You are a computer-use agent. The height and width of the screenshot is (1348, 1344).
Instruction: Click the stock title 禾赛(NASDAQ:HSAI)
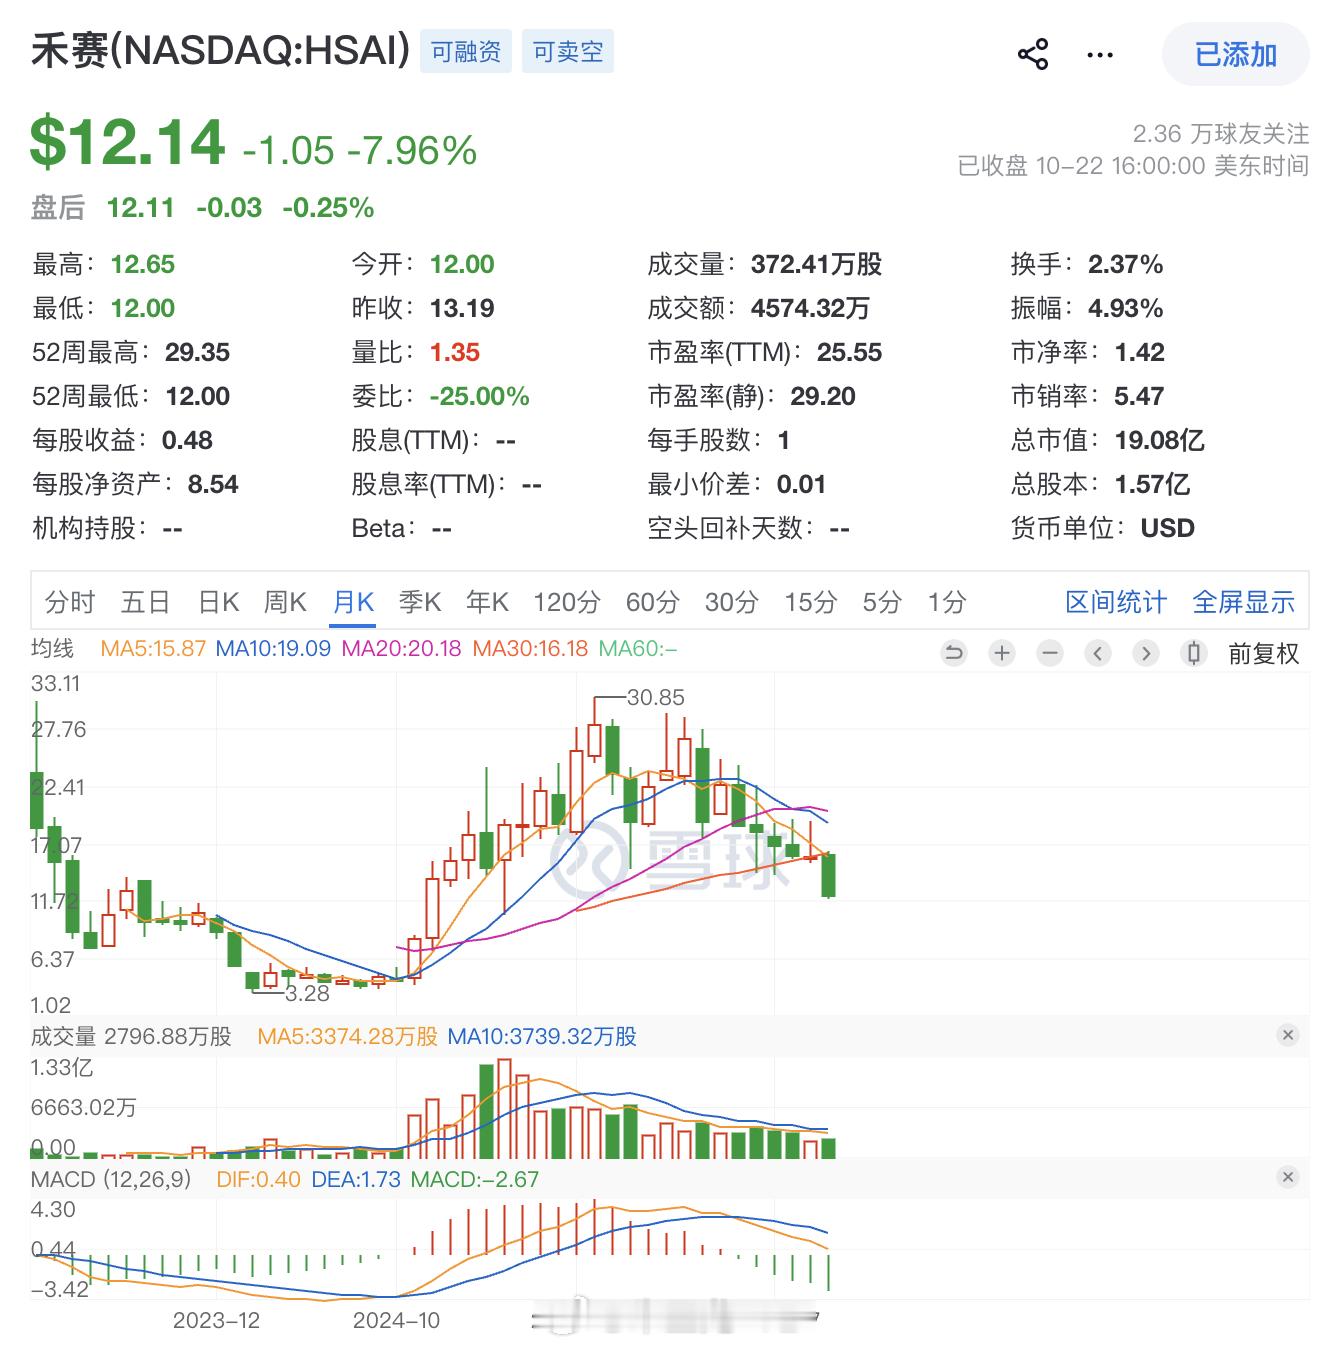[x=220, y=50]
